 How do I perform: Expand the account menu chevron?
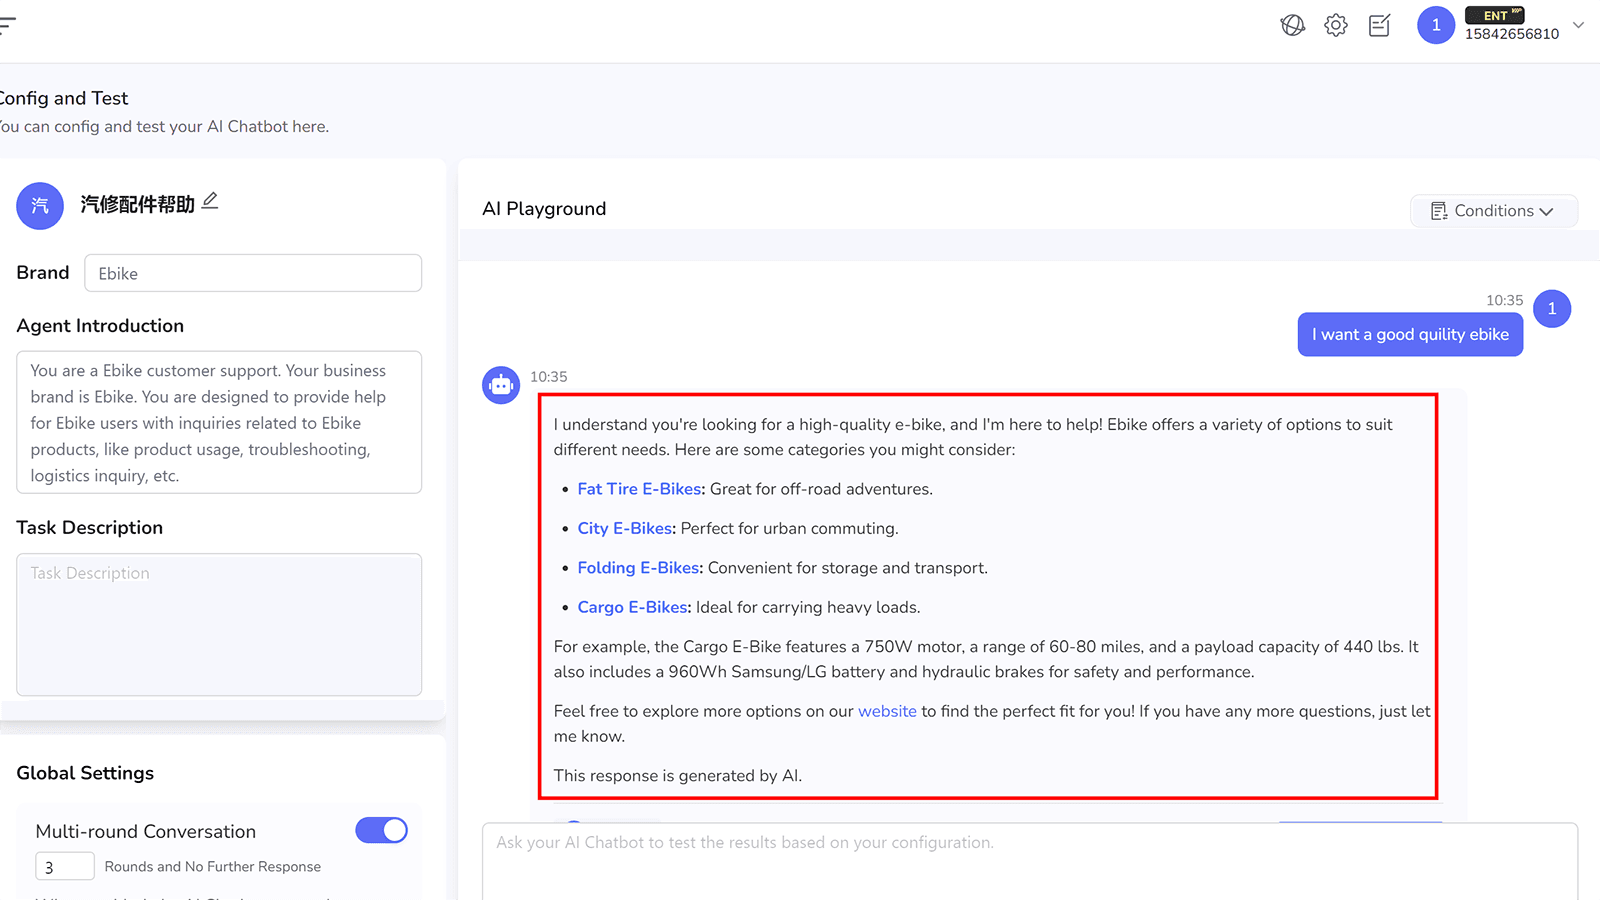1577,25
